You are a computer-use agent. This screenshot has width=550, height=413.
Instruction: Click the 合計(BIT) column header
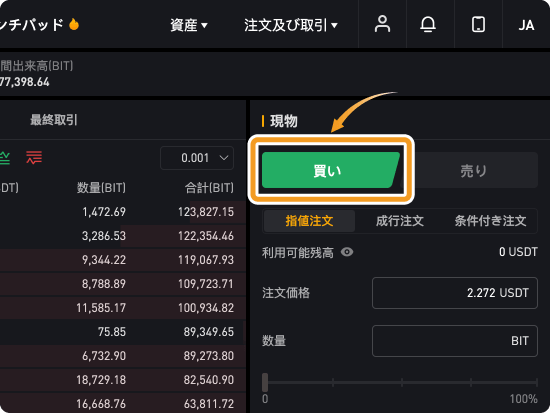[209, 188]
